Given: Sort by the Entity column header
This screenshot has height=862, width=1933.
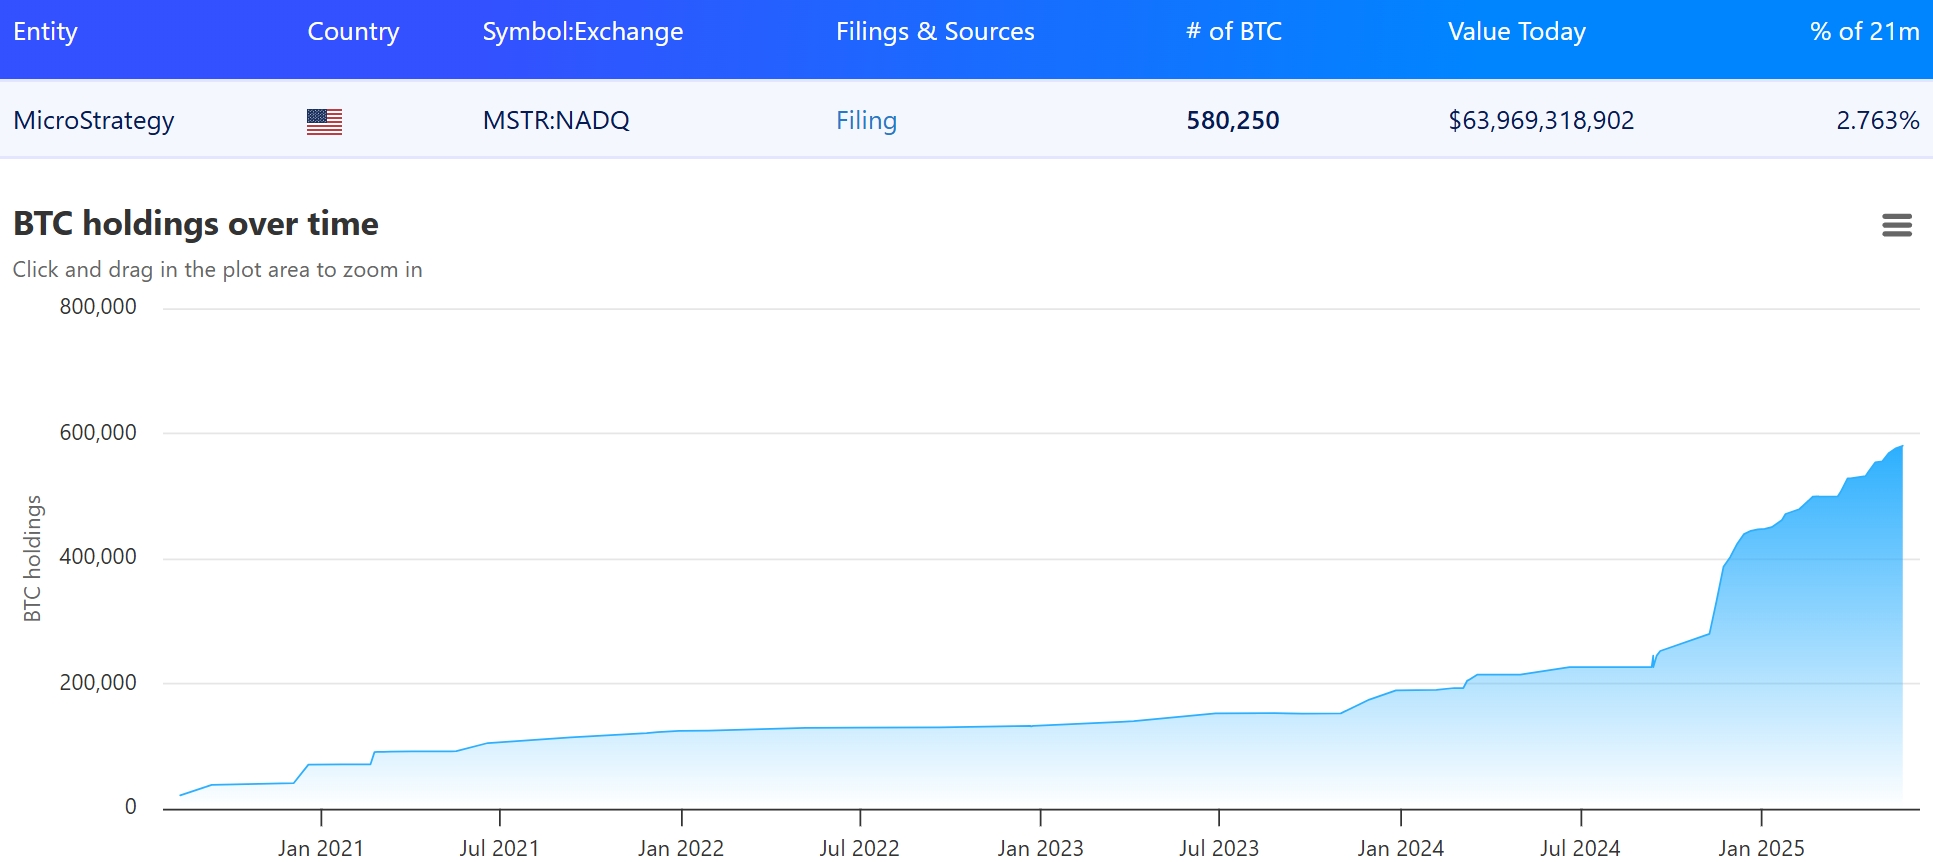Looking at the screenshot, I should coord(45,32).
